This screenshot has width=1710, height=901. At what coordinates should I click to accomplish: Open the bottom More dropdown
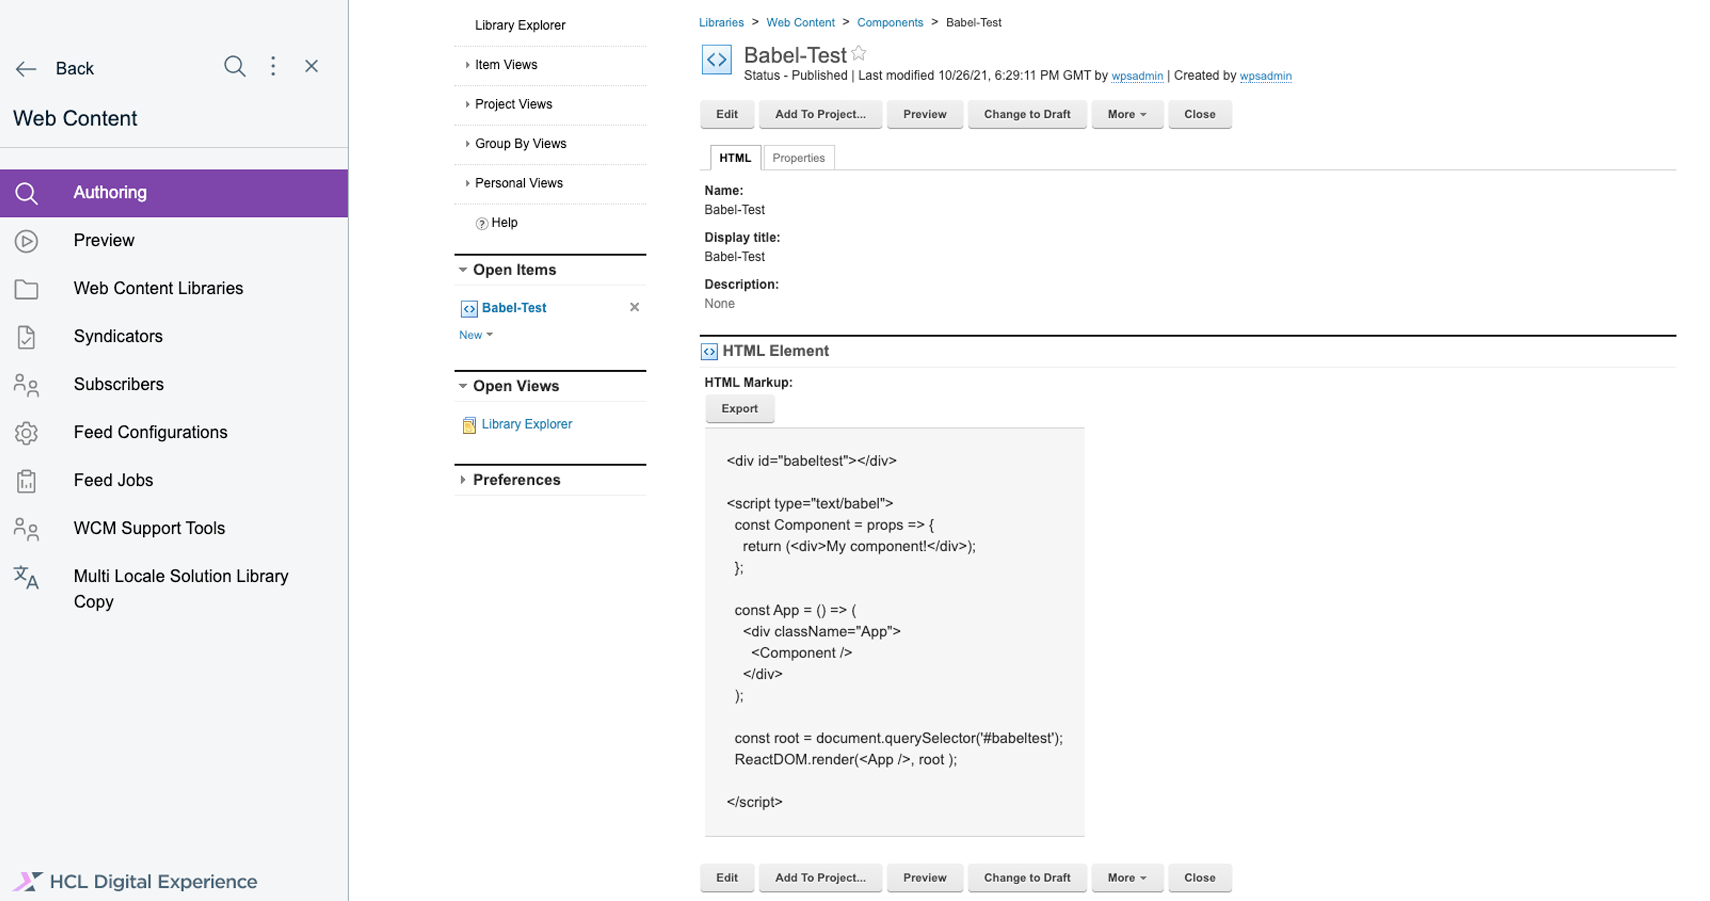click(1127, 878)
